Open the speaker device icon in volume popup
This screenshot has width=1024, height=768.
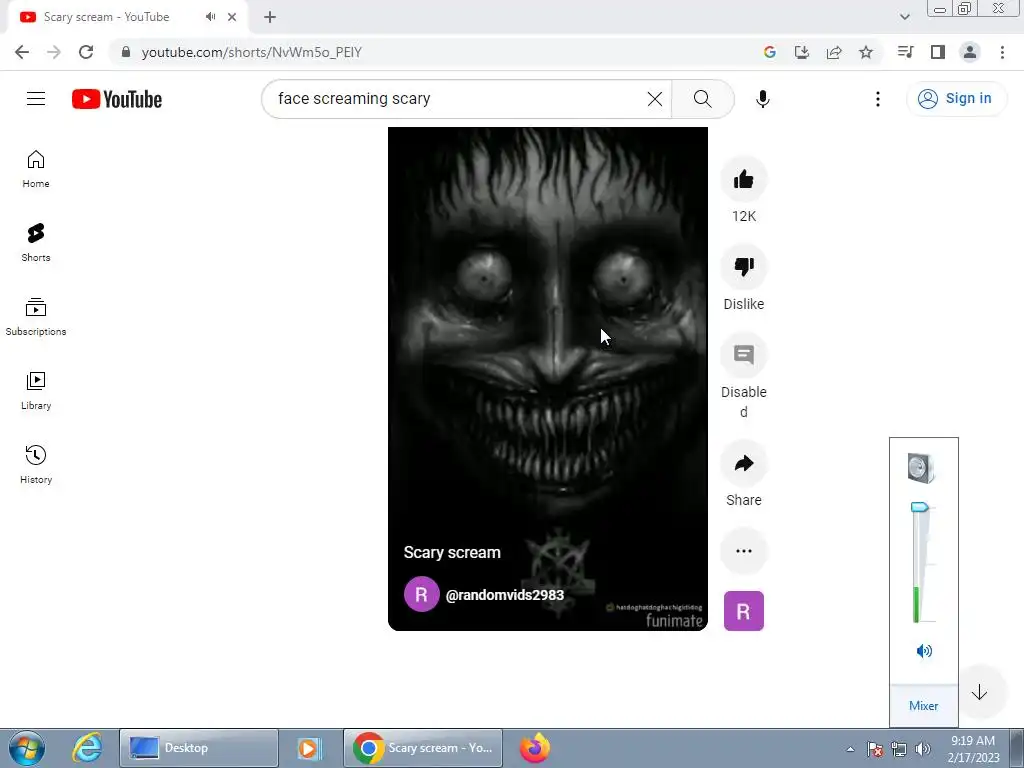point(921,468)
